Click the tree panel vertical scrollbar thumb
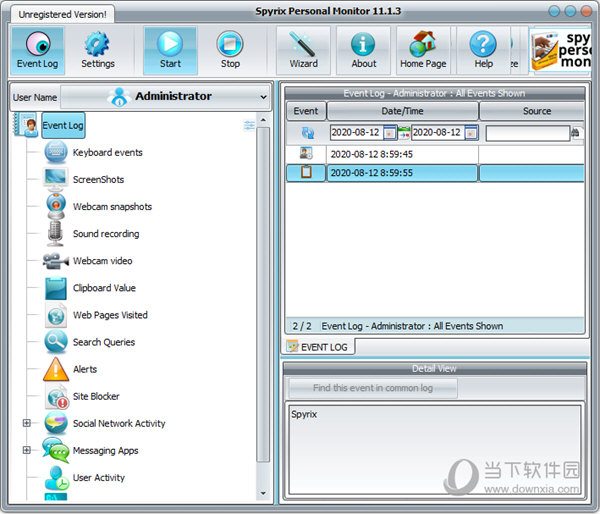600x514 pixels. (x=263, y=295)
